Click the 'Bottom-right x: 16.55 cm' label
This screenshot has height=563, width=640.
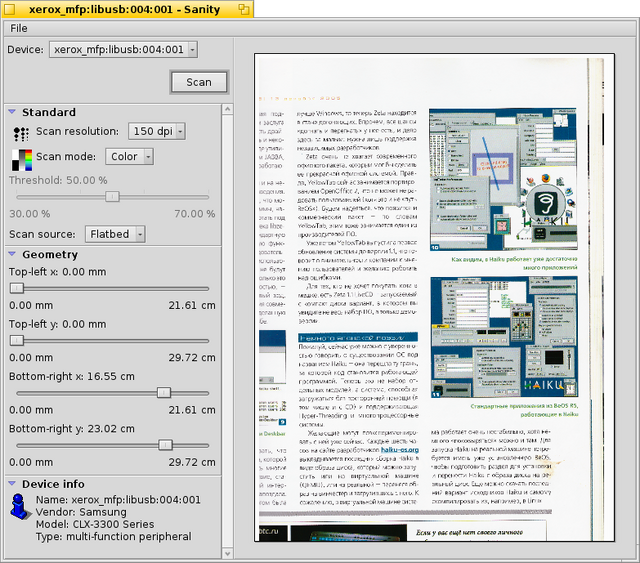71,376
